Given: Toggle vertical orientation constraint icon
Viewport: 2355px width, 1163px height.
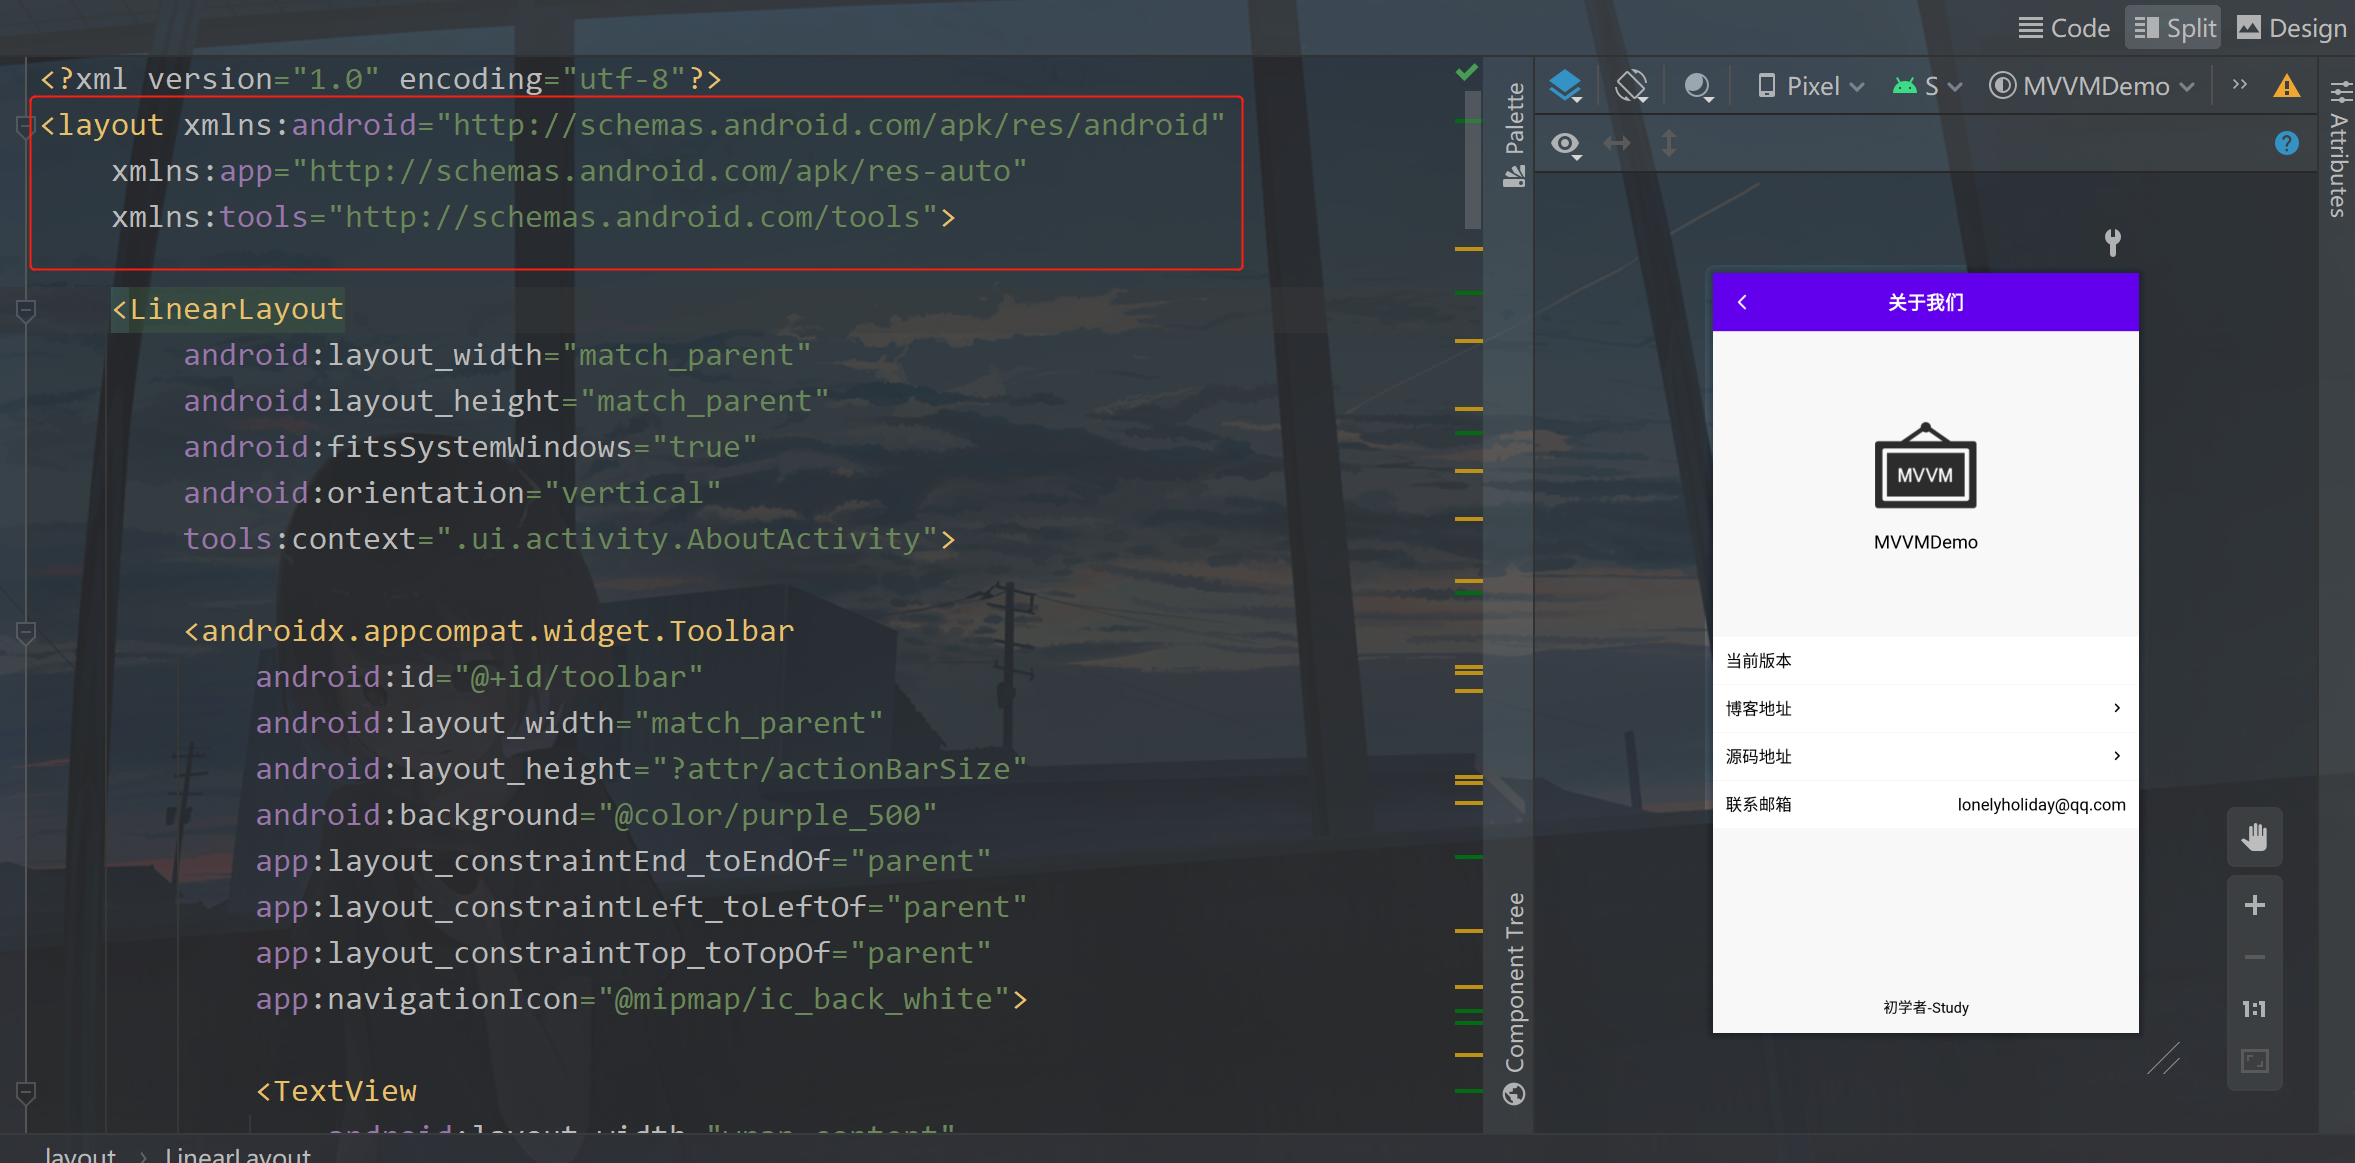Looking at the screenshot, I should click(x=1669, y=144).
